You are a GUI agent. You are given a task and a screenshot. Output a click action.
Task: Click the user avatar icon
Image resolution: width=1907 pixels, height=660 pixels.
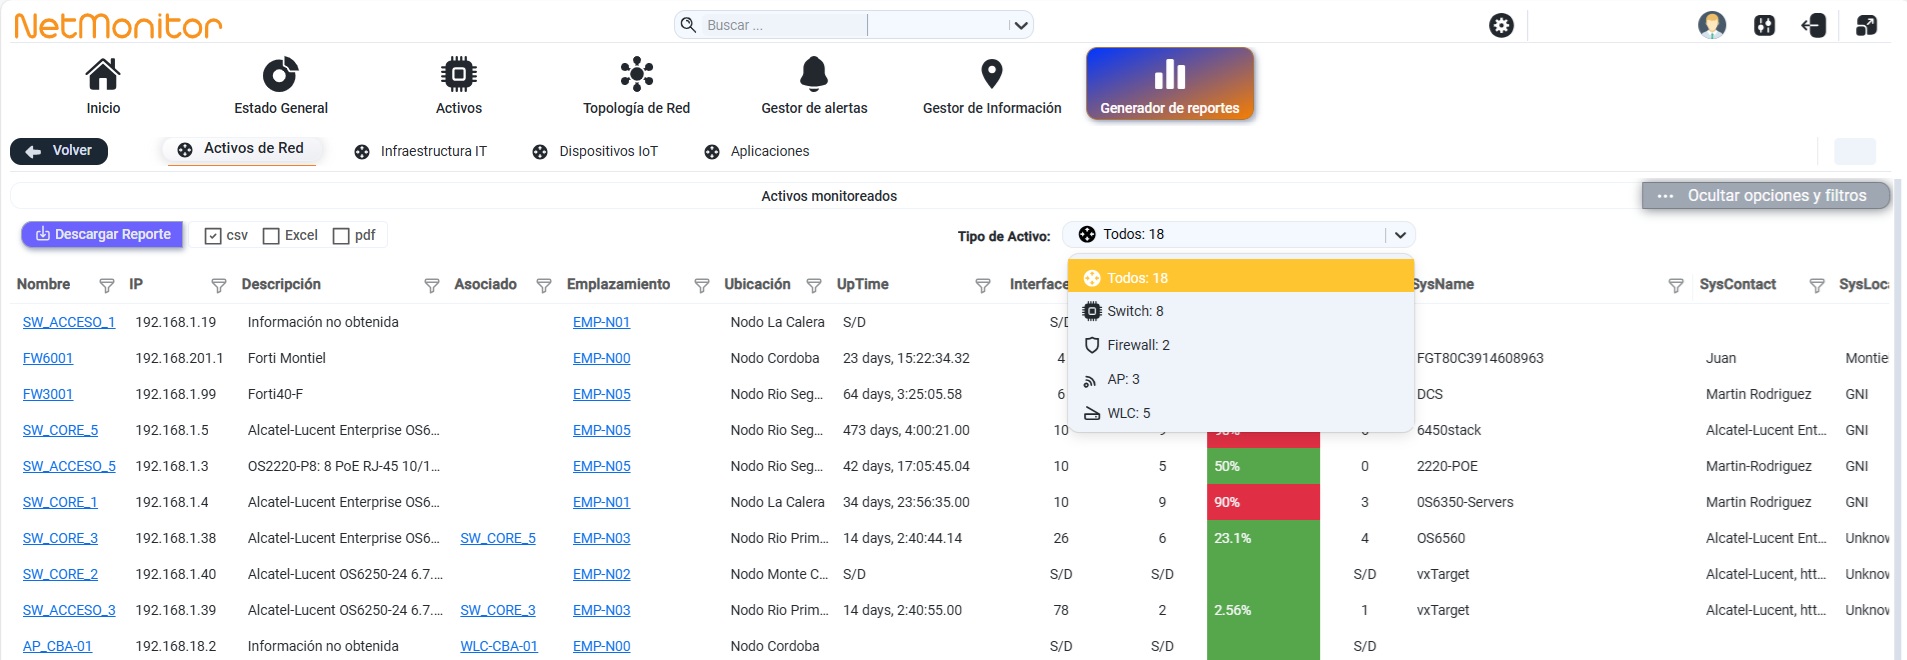point(1712,25)
